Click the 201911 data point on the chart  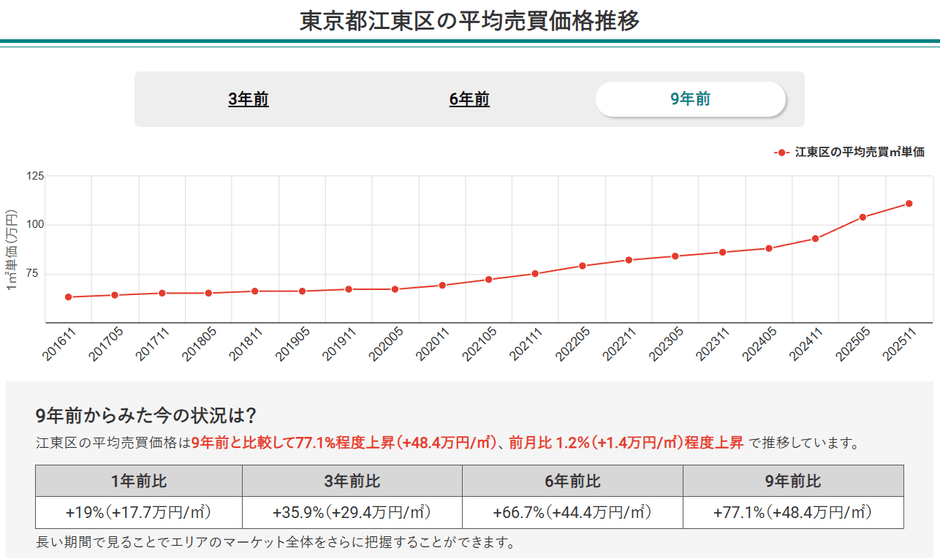(x=348, y=289)
